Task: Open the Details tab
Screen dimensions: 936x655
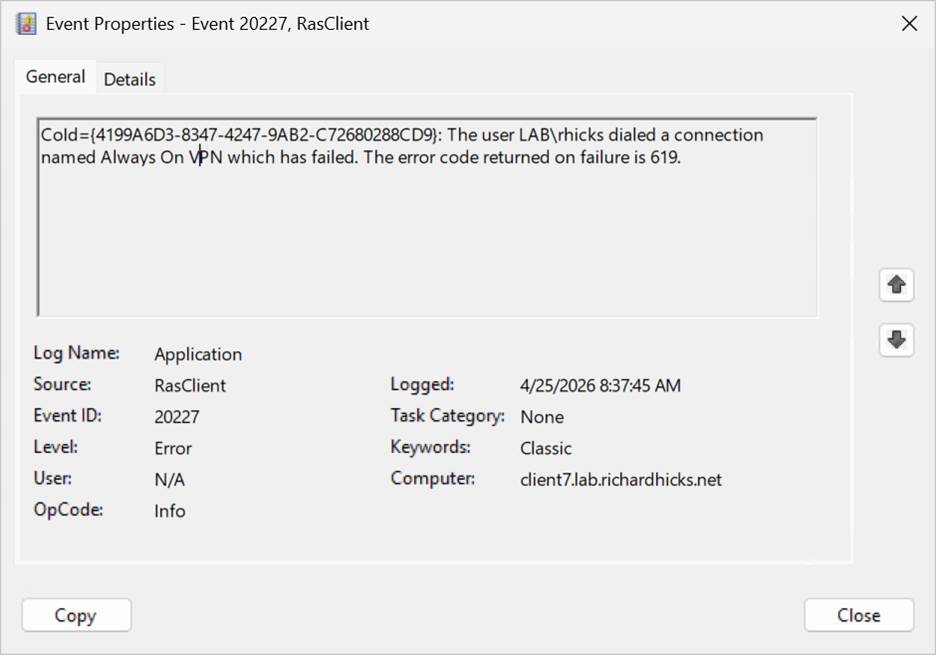Action: (x=130, y=79)
